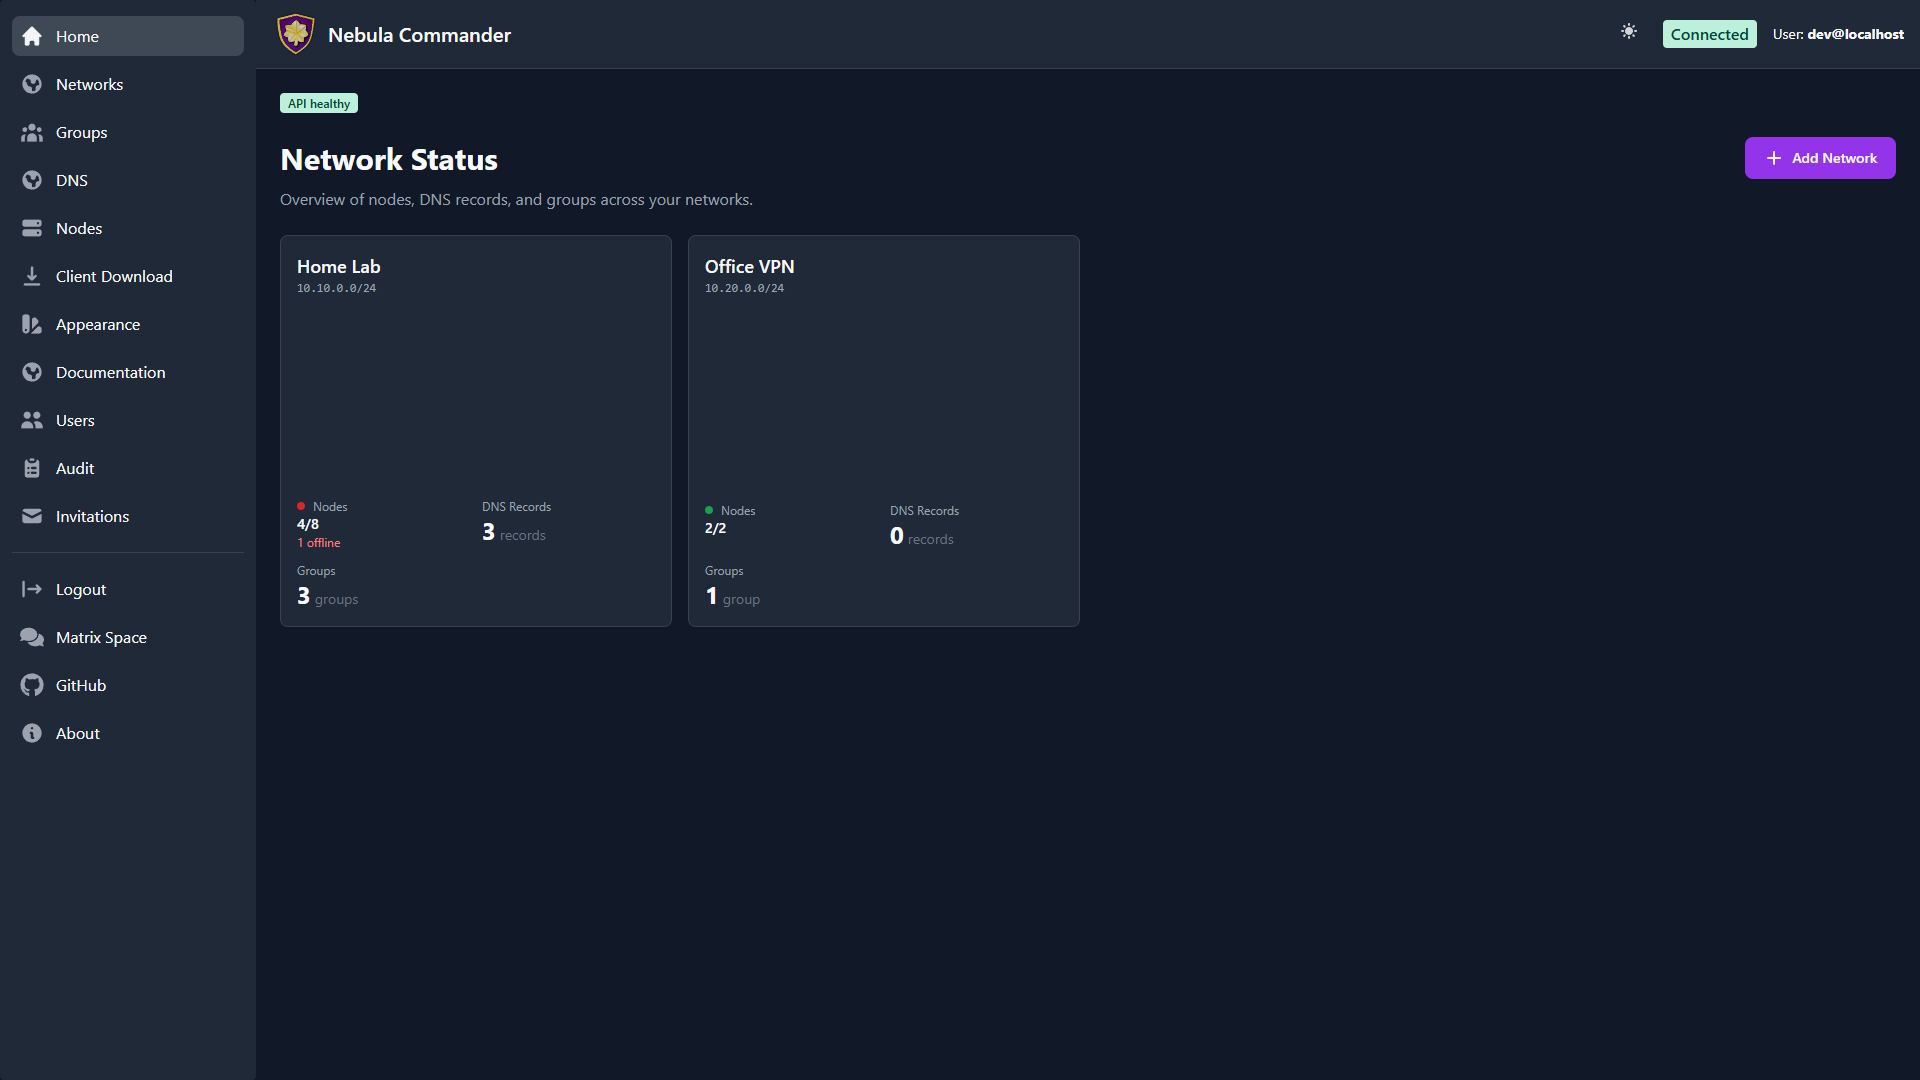Open the Documentation label
Screen dimensions: 1920x1080
pyautogui.click(x=111, y=372)
